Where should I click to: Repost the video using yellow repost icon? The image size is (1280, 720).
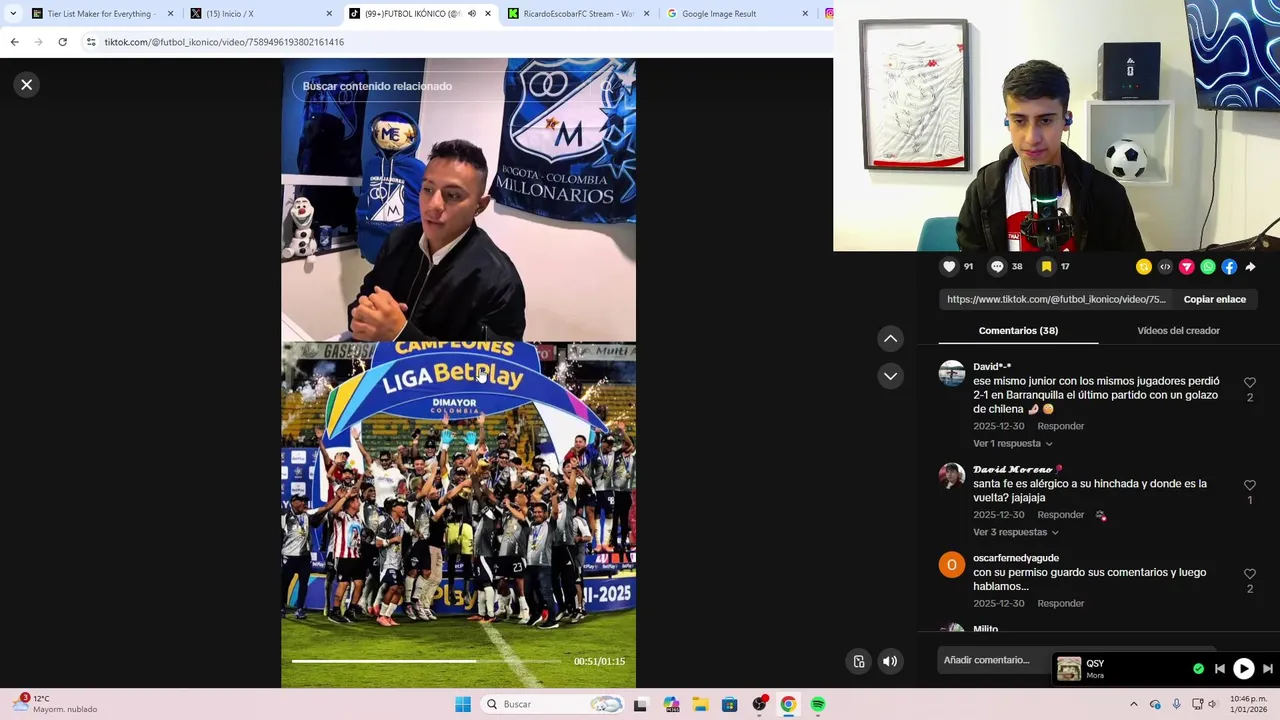click(x=1144, y=267)
